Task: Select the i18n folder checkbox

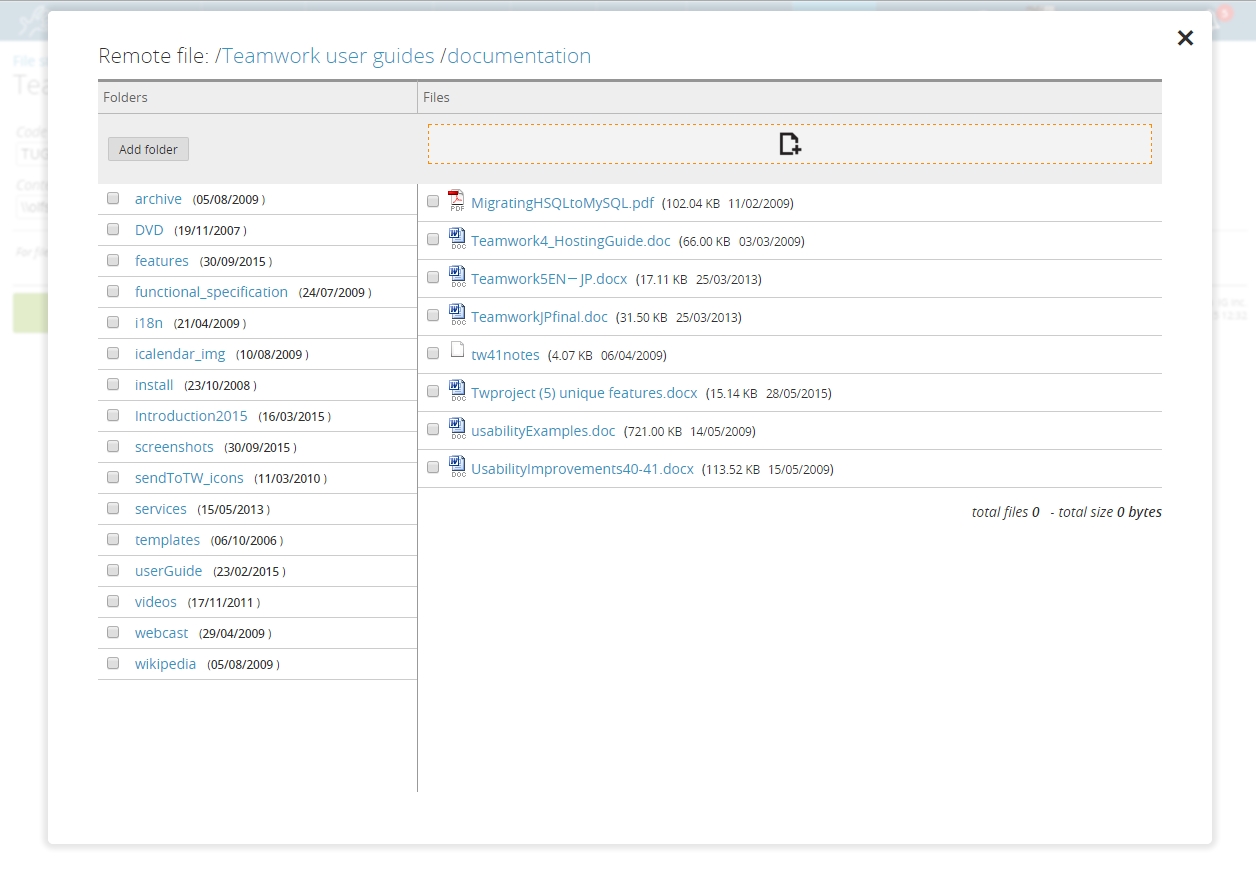Action: pos(113,323)
